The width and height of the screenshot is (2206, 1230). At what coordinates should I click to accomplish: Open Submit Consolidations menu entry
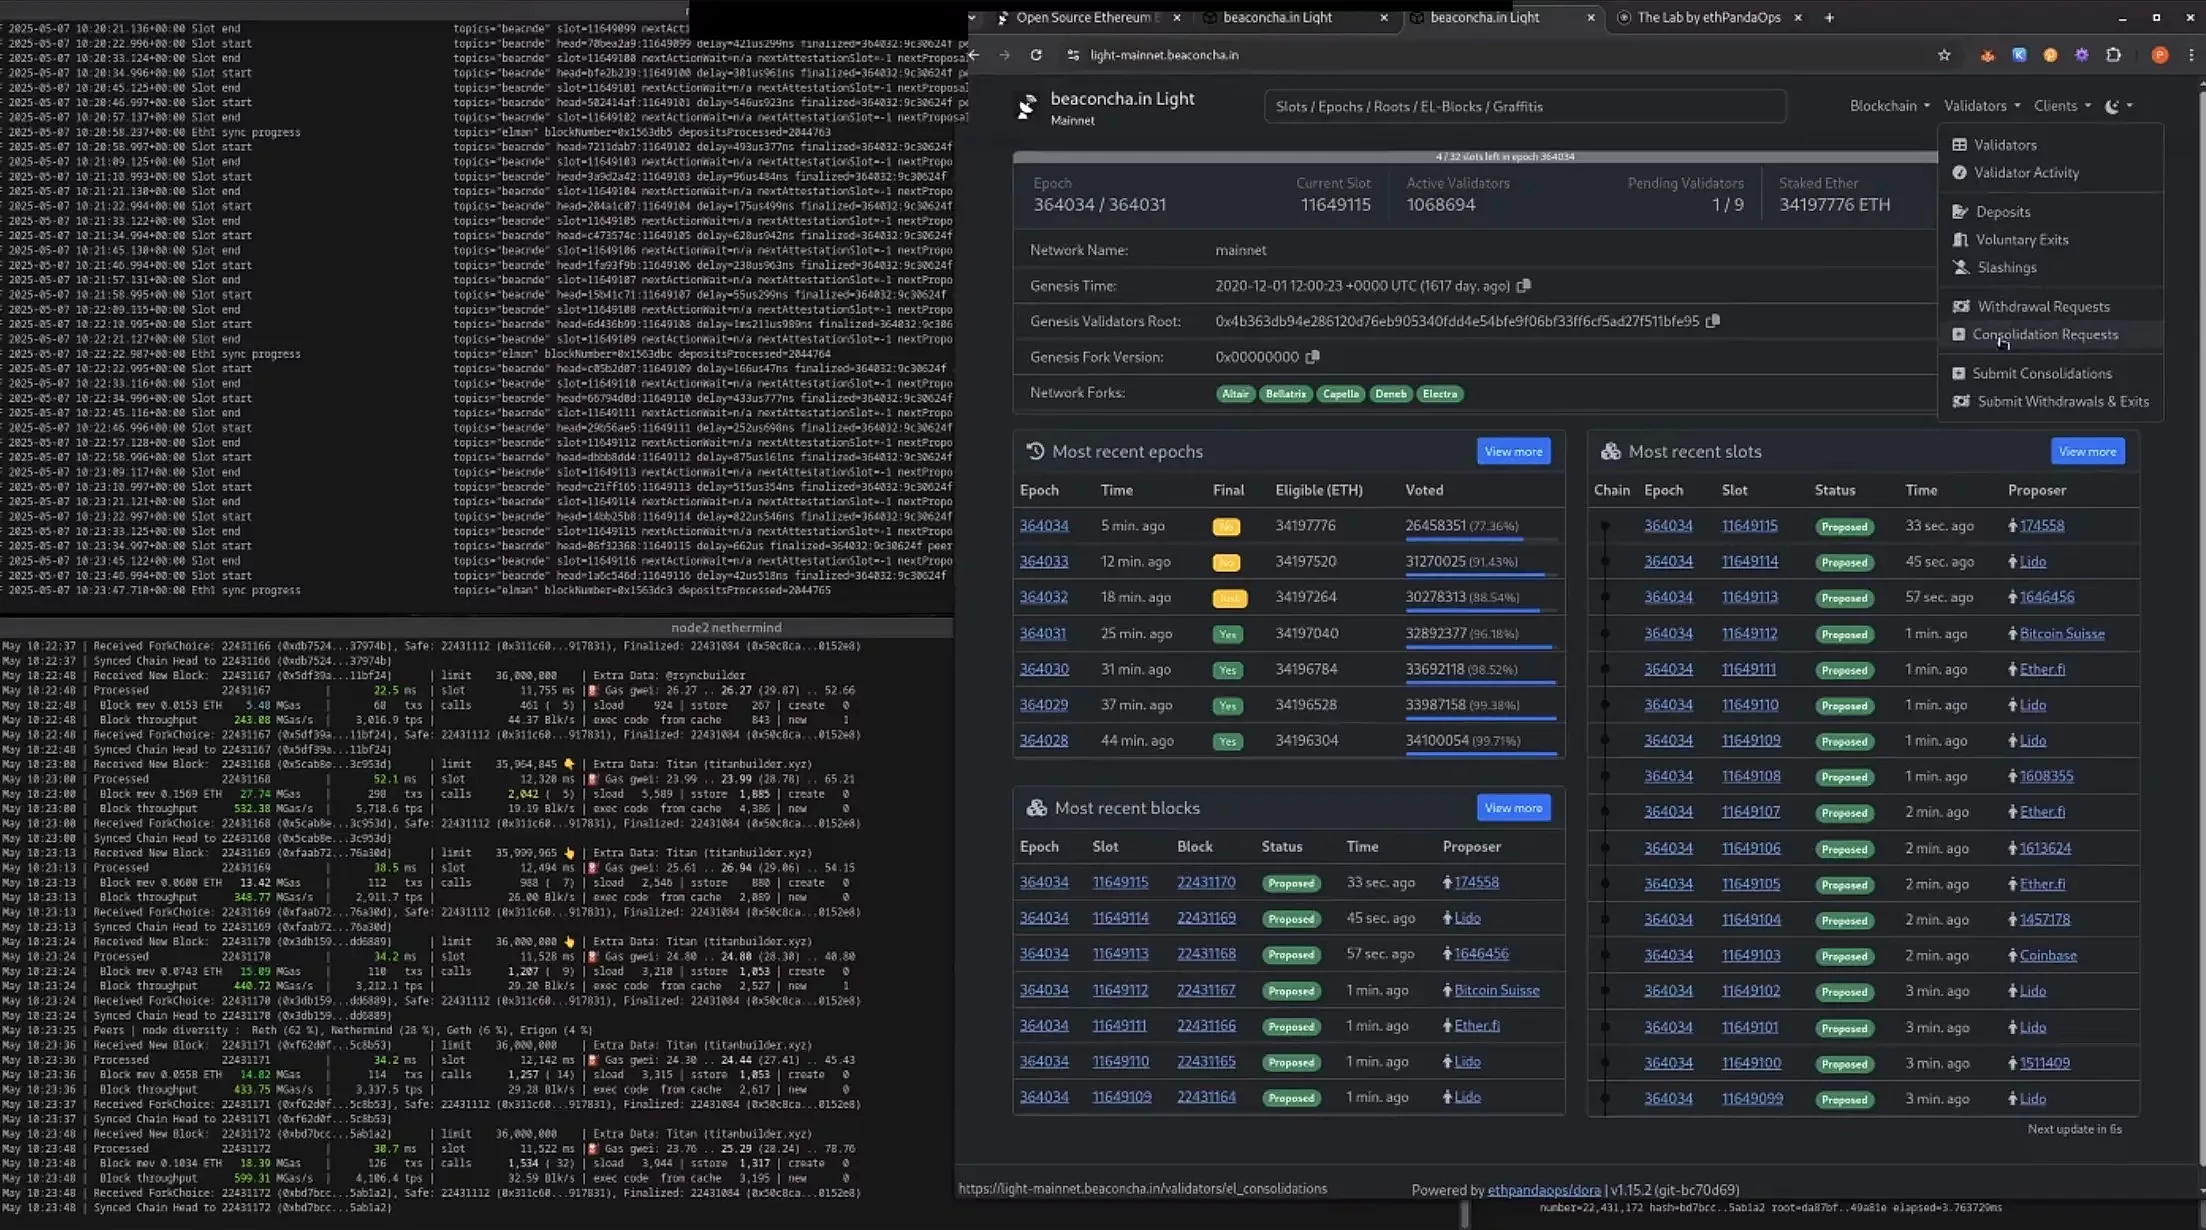point(2042,373)
